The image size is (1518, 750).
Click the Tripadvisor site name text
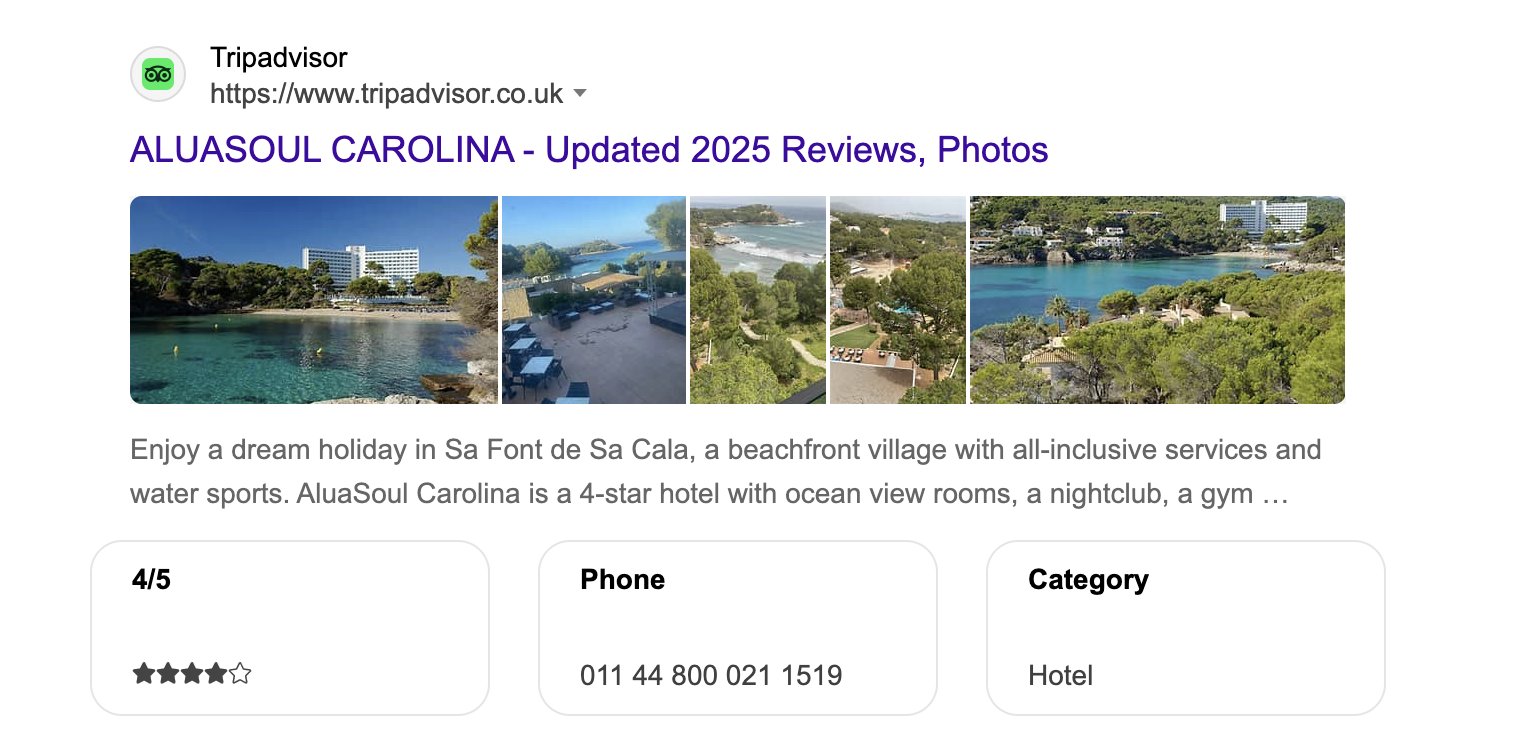(277, 57)
